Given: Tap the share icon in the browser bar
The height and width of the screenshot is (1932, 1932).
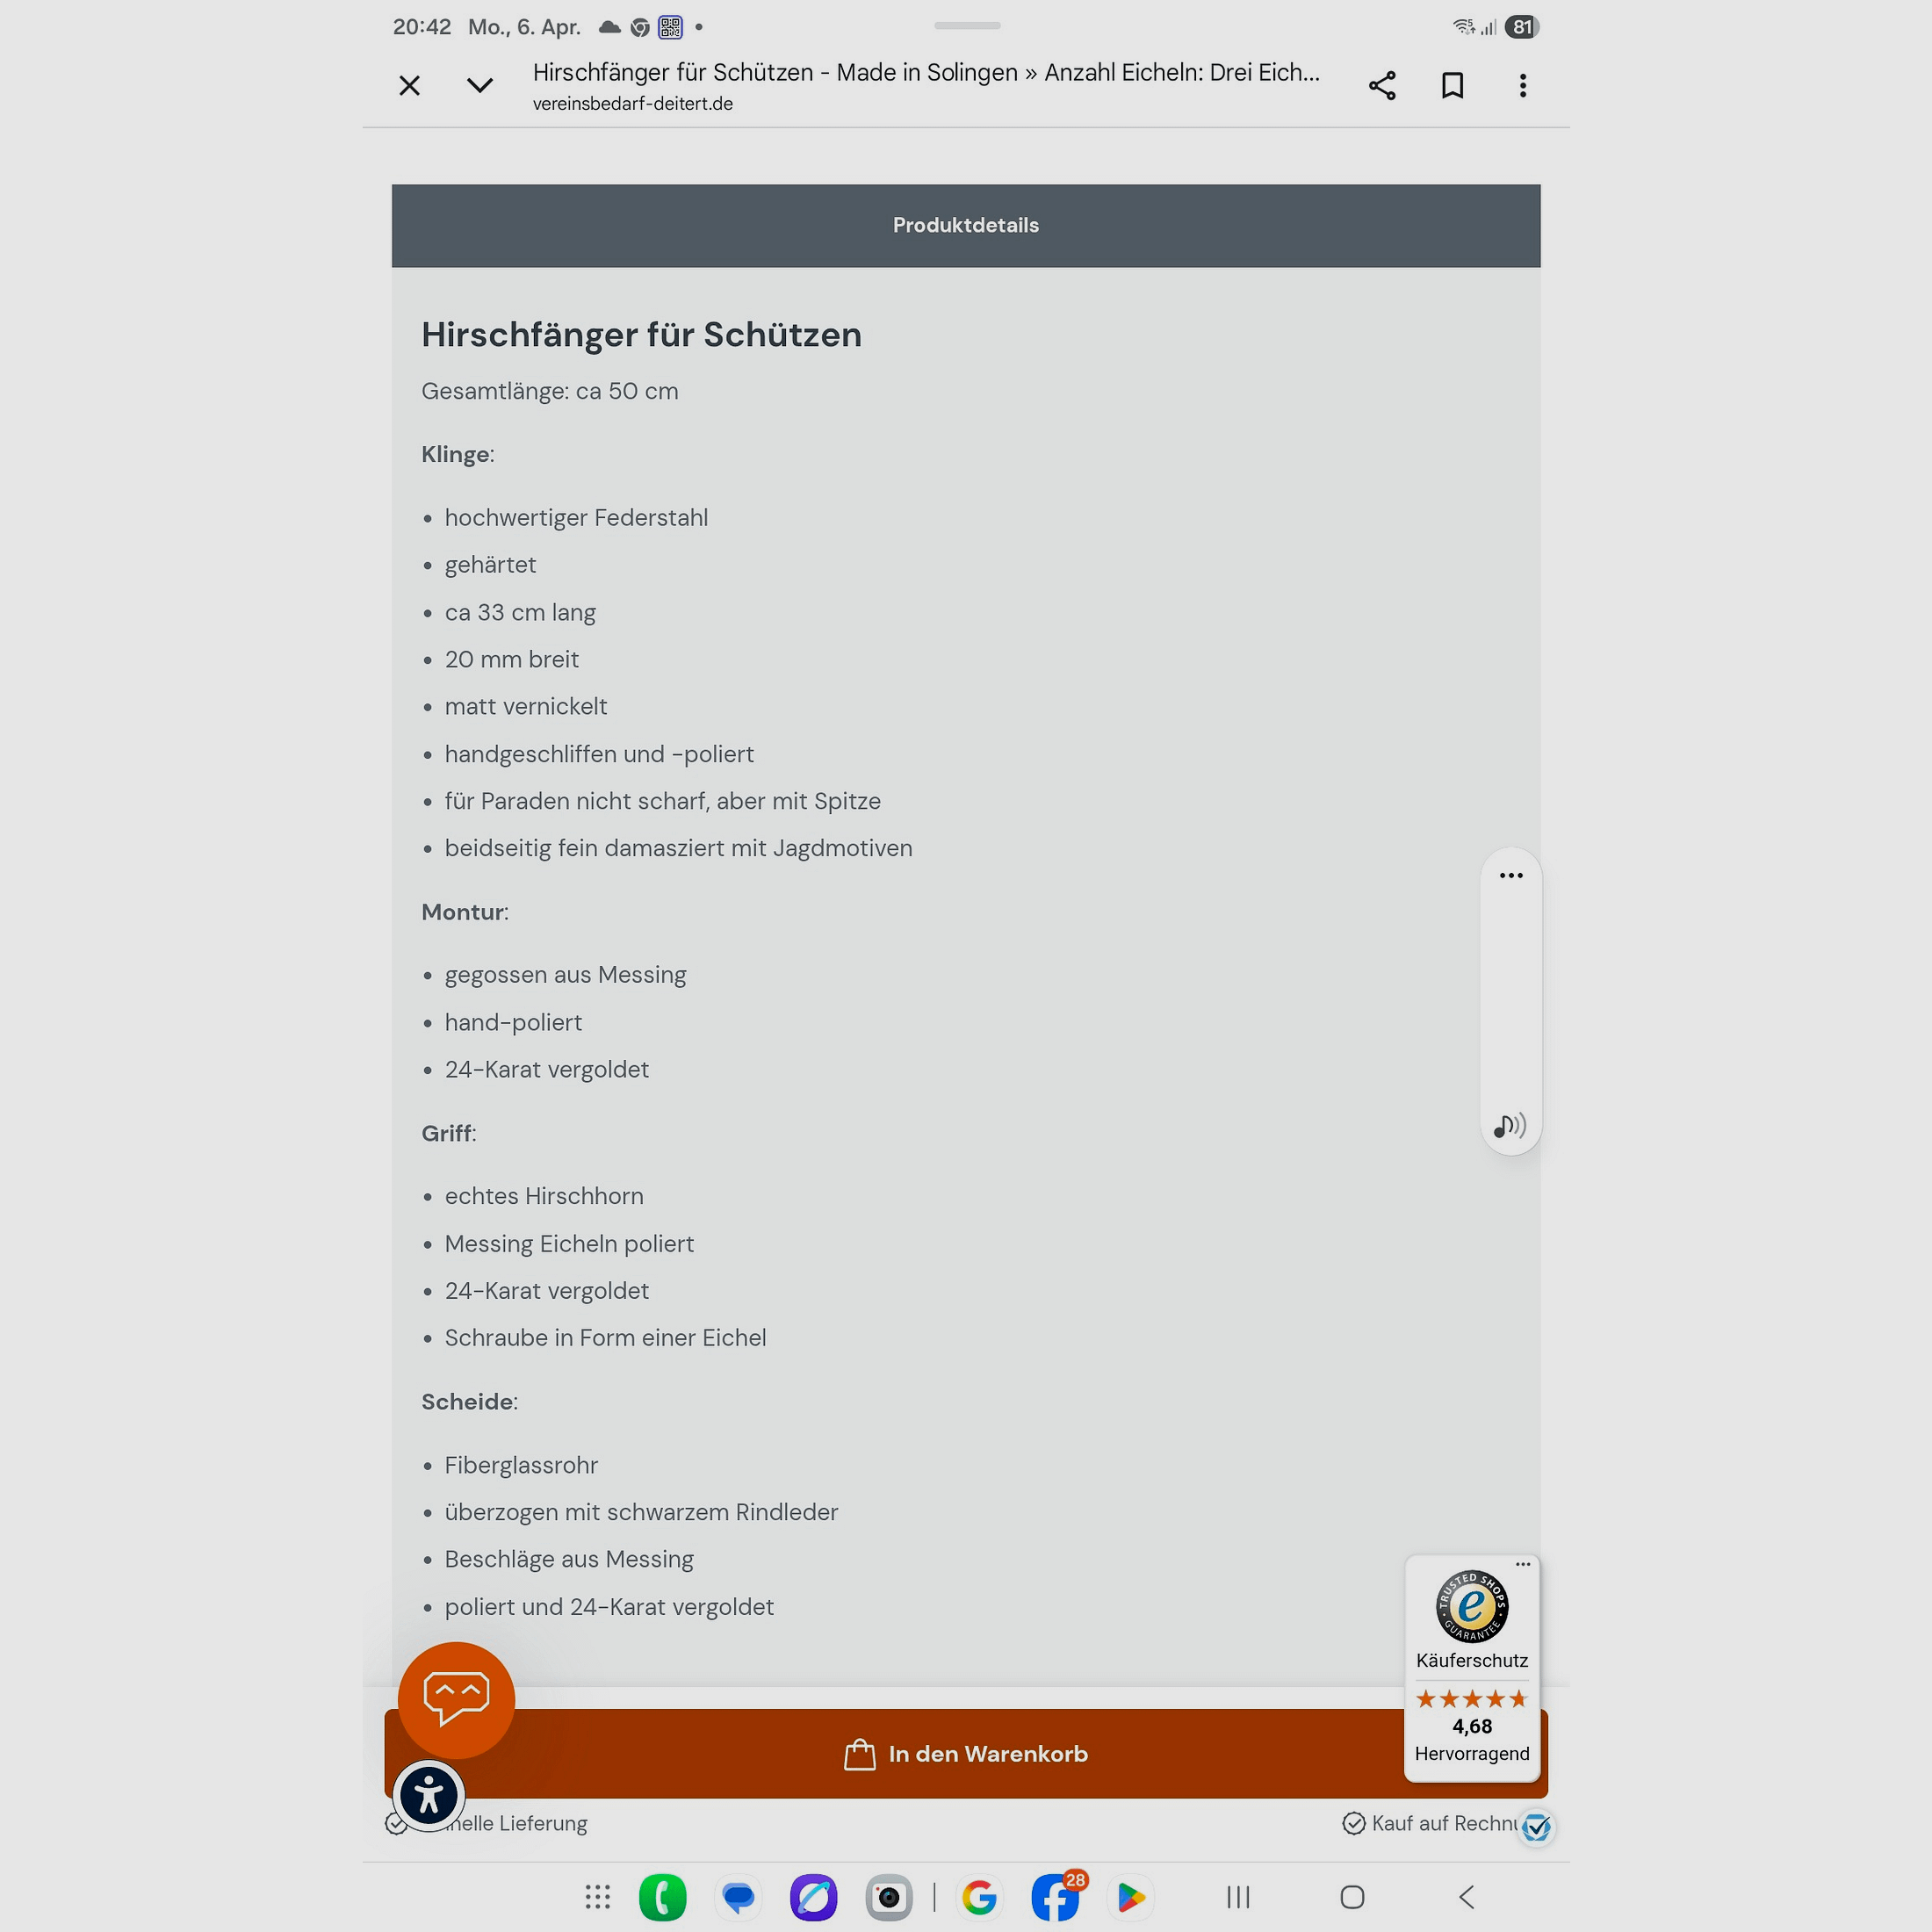Looking at the screenshot, I should [x=1382, y=86].
